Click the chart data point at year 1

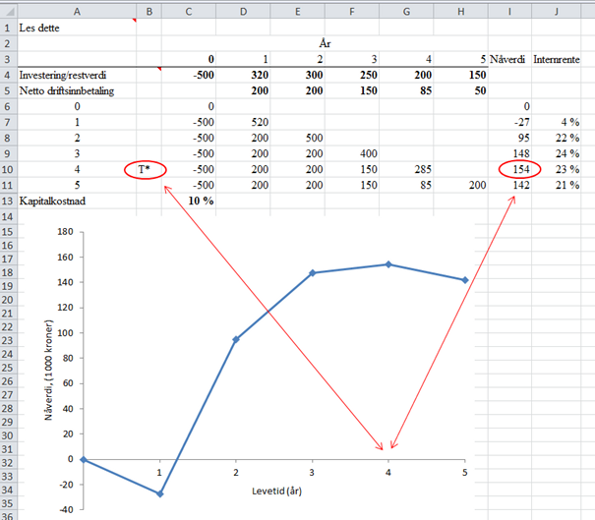click(x=160, y=494)
